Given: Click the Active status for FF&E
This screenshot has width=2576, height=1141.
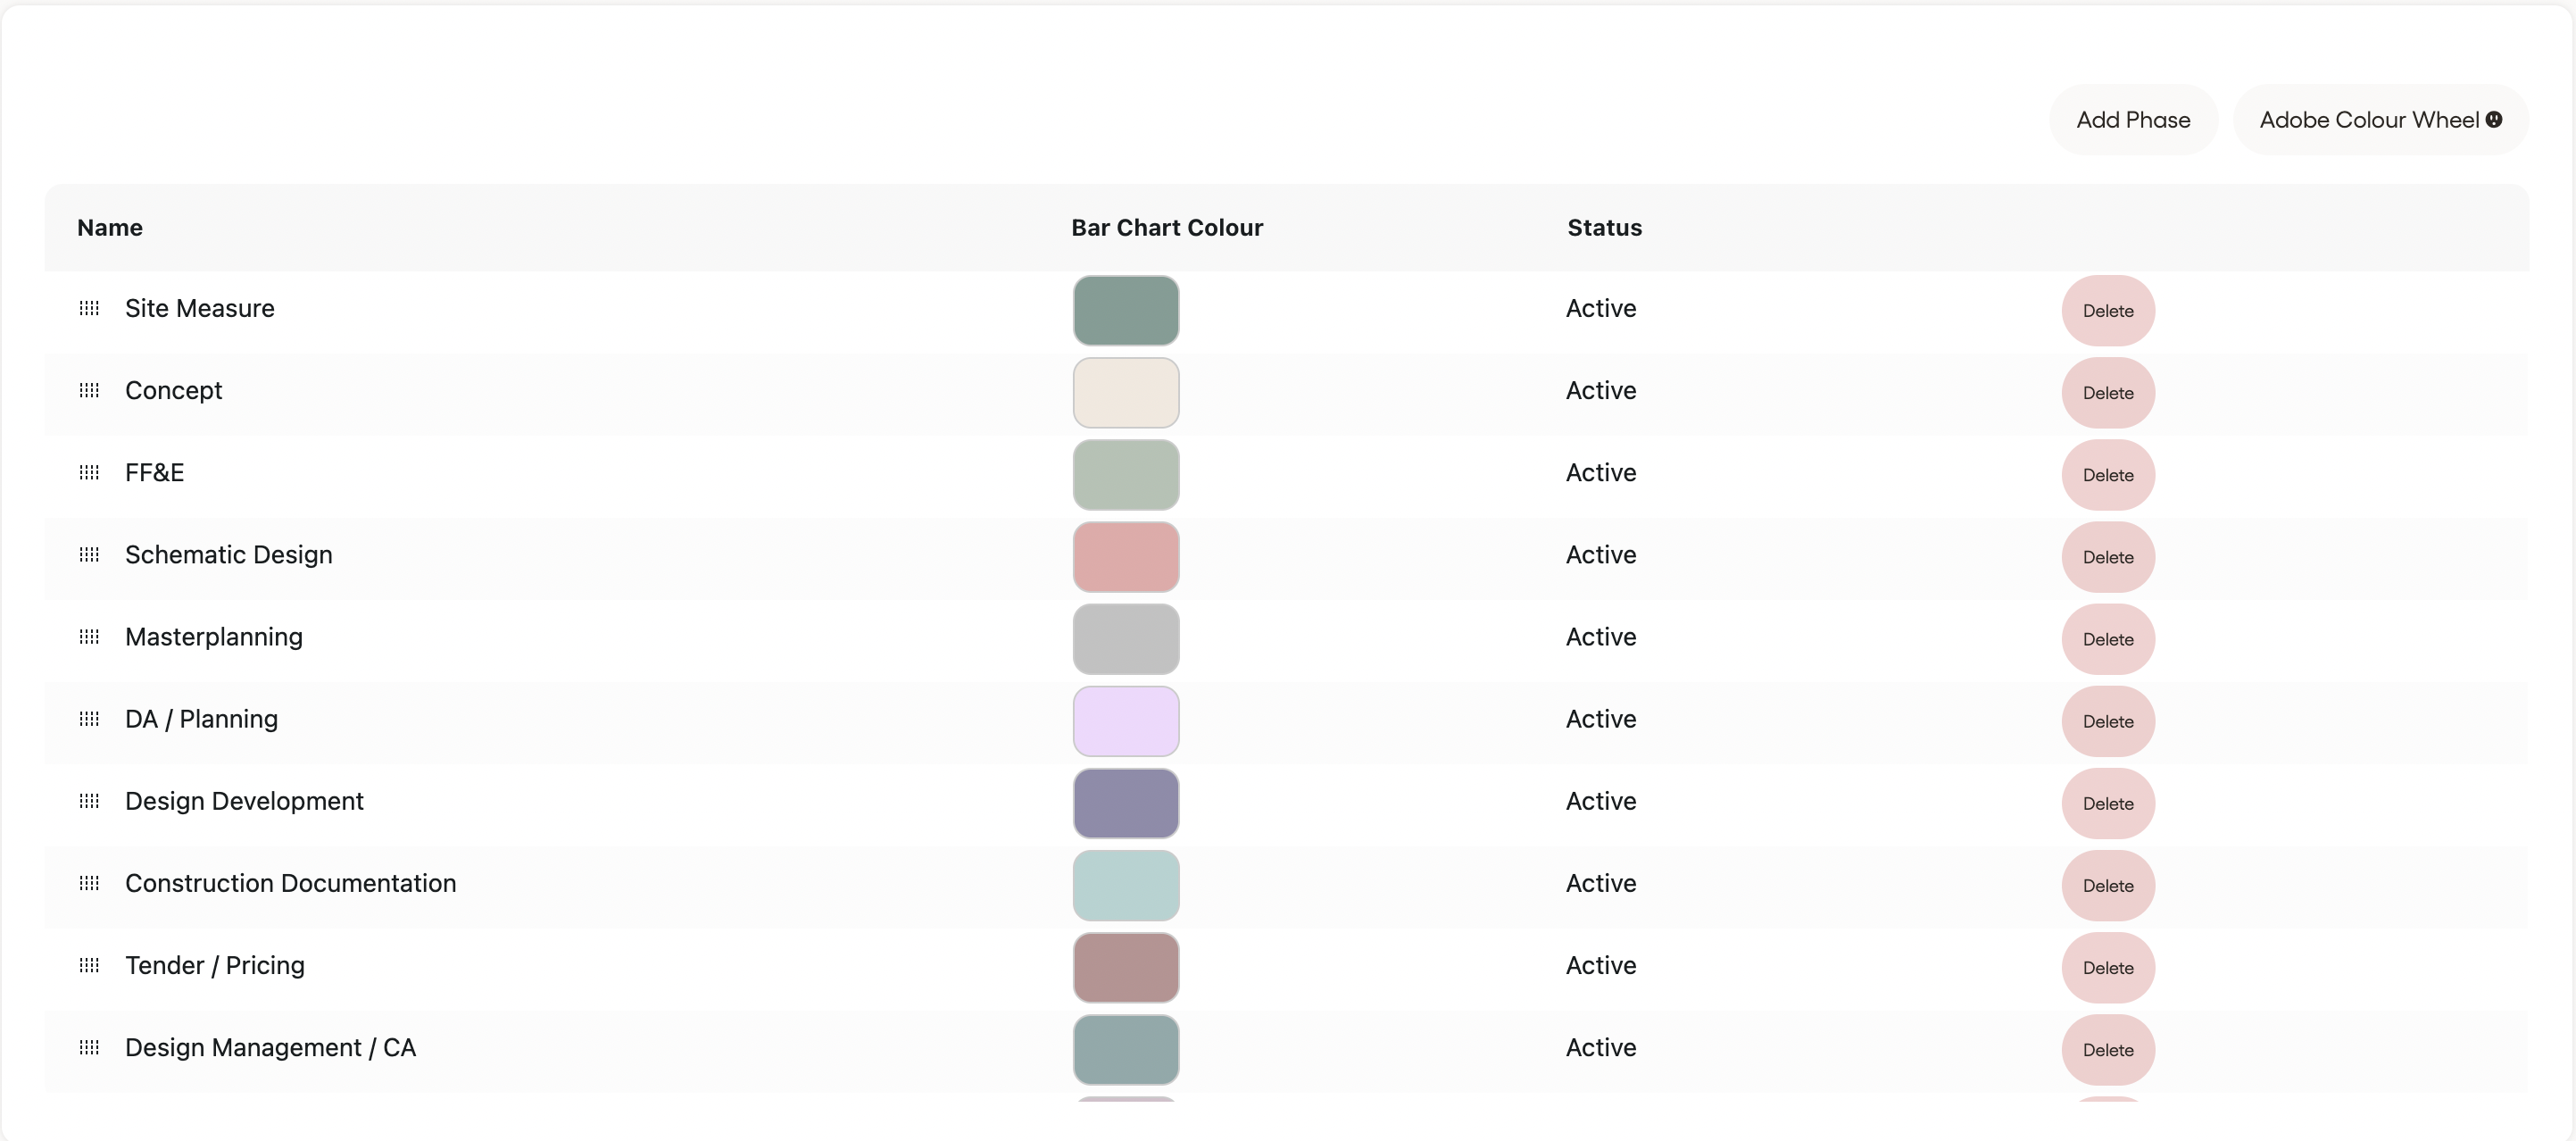Looking at the screenshot, I should point(1601,472).
